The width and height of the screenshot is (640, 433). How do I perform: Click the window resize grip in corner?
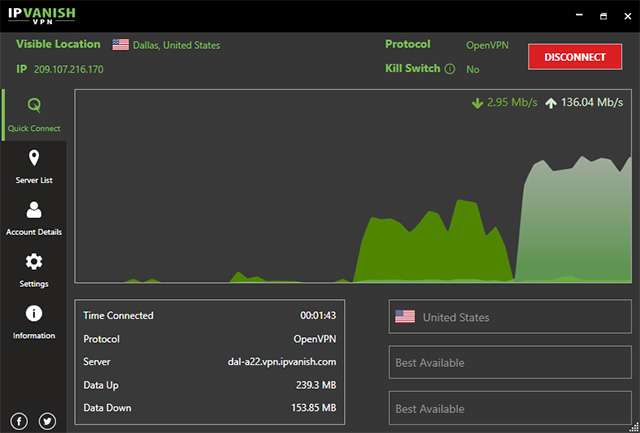tap(634, 427)
